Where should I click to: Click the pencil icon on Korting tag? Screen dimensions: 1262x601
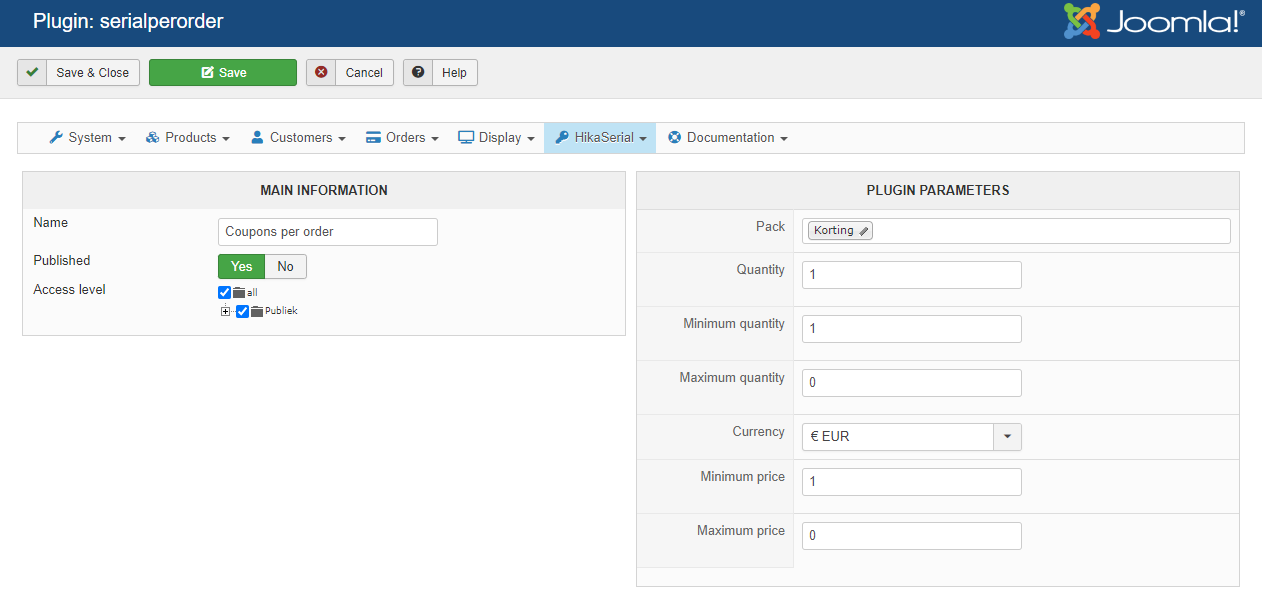tap(864, 231)
